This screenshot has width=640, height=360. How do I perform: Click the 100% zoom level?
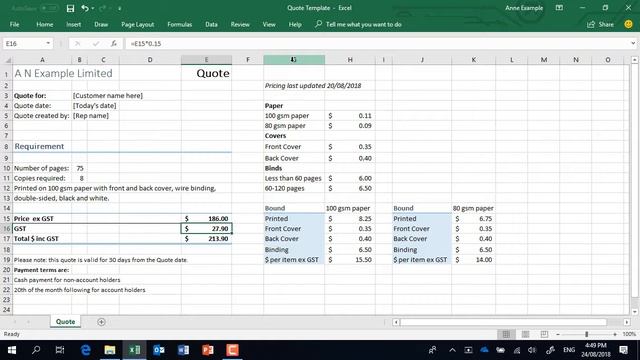click(629, 334)
